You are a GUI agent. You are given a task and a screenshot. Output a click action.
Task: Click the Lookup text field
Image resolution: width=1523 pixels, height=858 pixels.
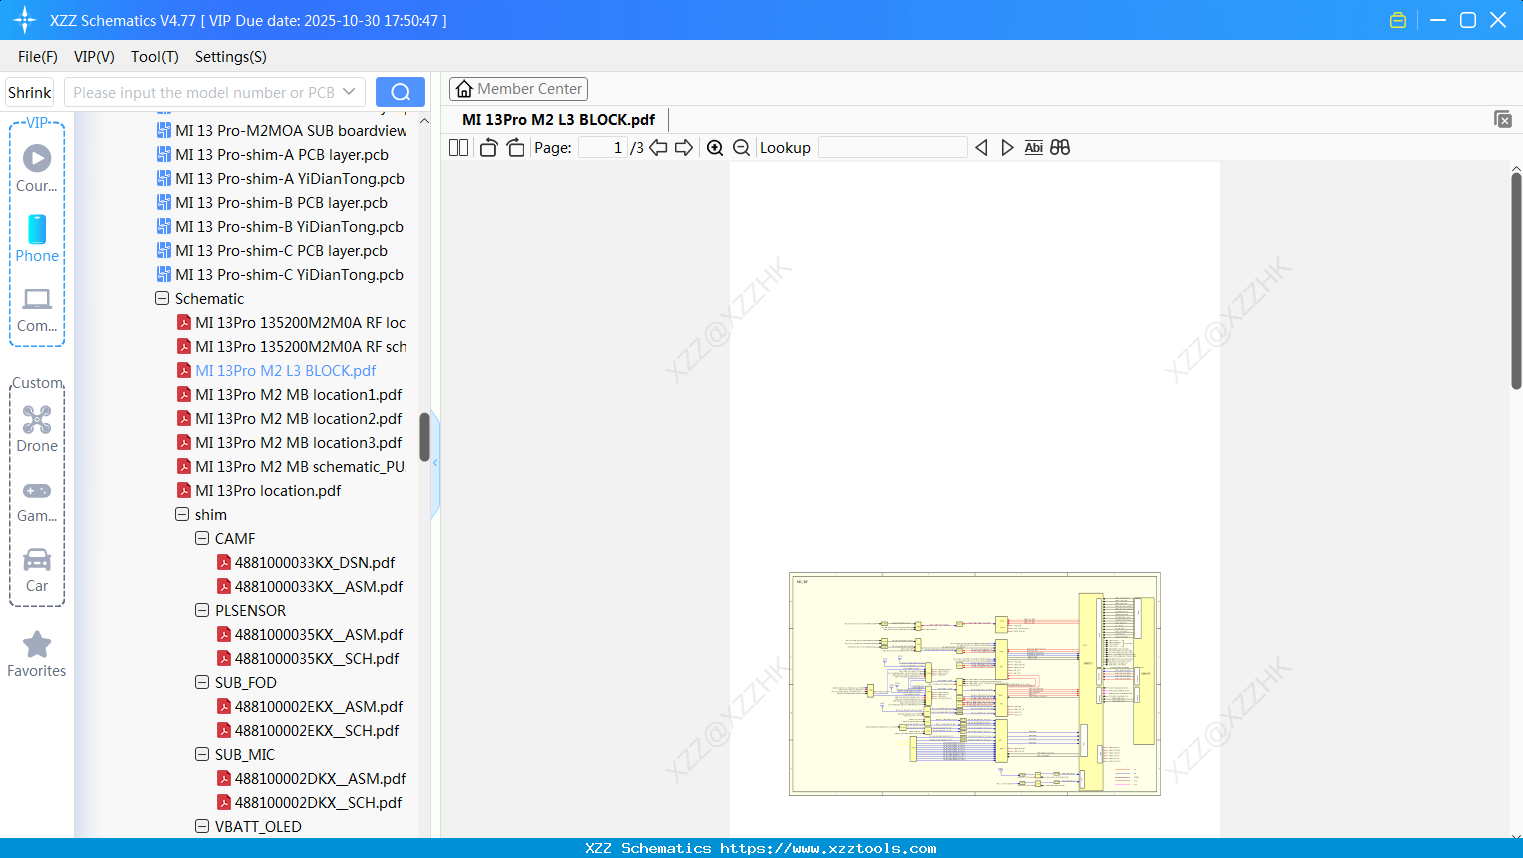[893, 148]
